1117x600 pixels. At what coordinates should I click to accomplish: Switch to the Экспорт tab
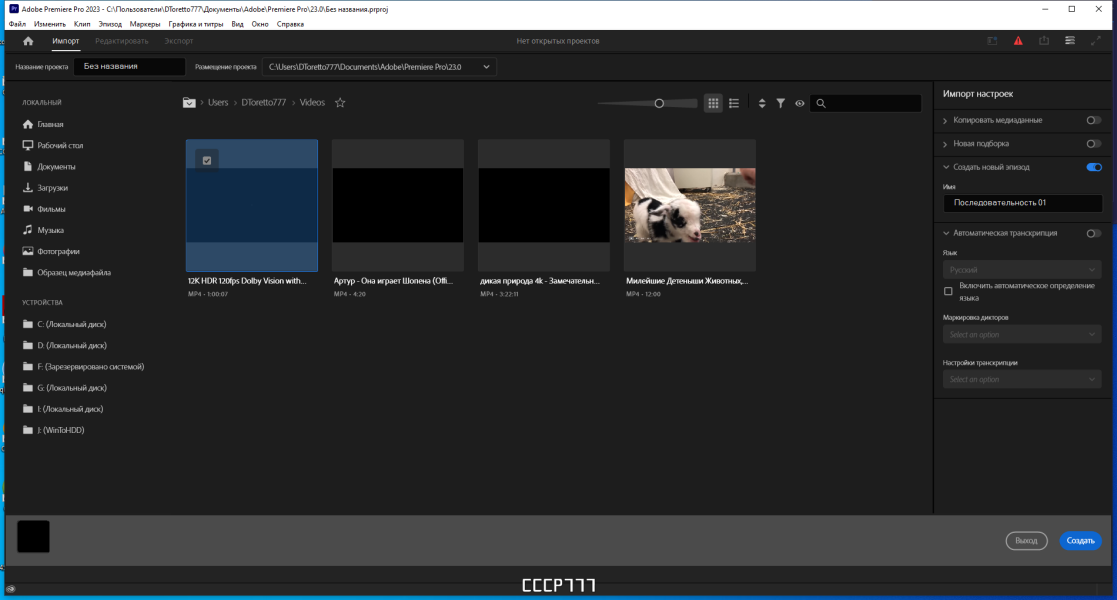pos(179,41)
